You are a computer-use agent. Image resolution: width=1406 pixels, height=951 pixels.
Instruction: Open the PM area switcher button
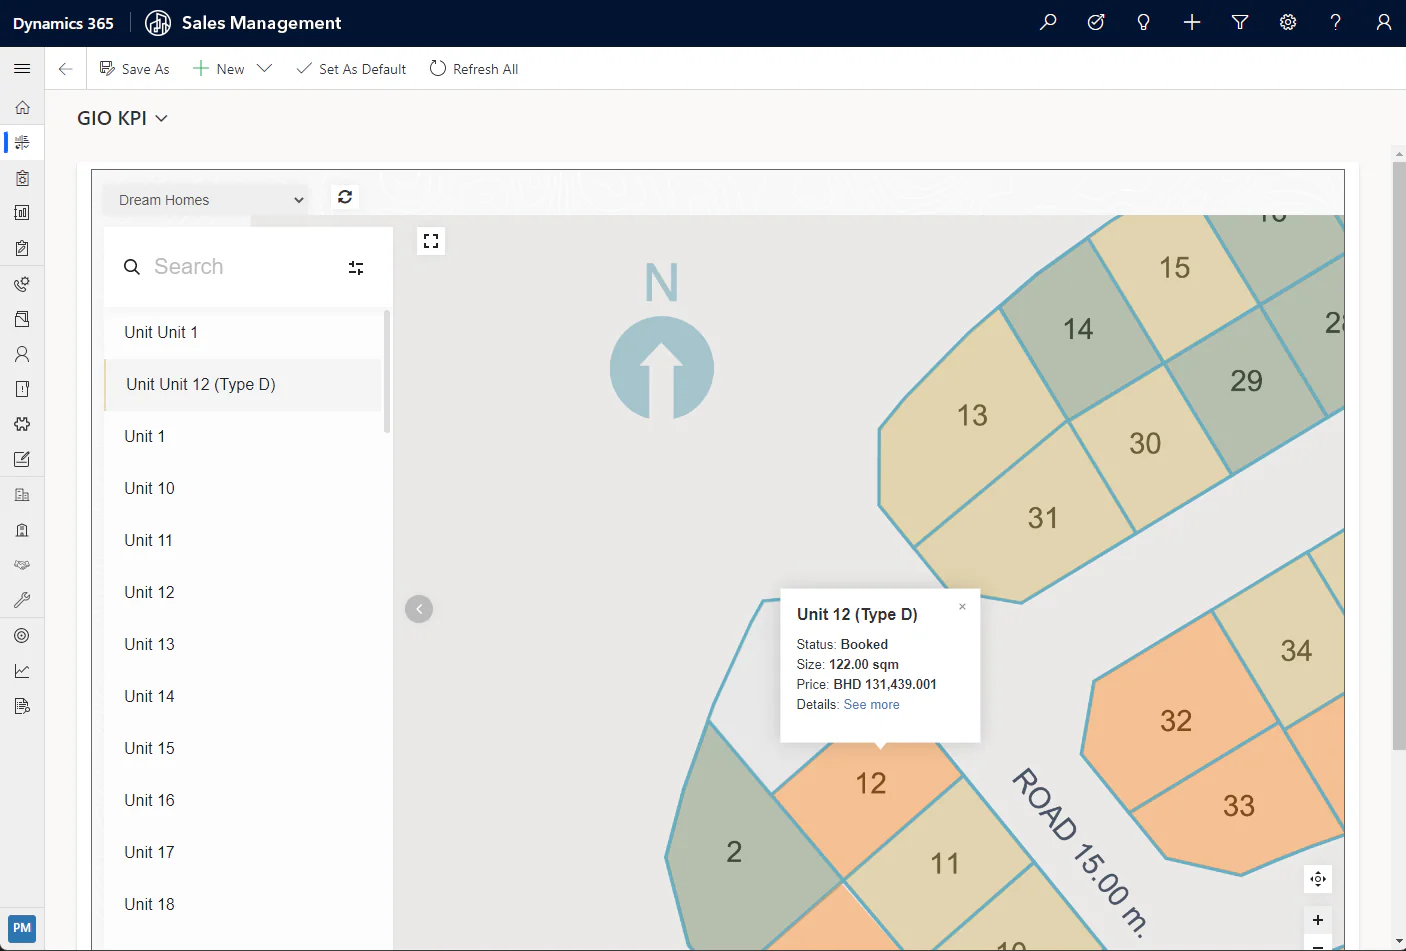22,928
